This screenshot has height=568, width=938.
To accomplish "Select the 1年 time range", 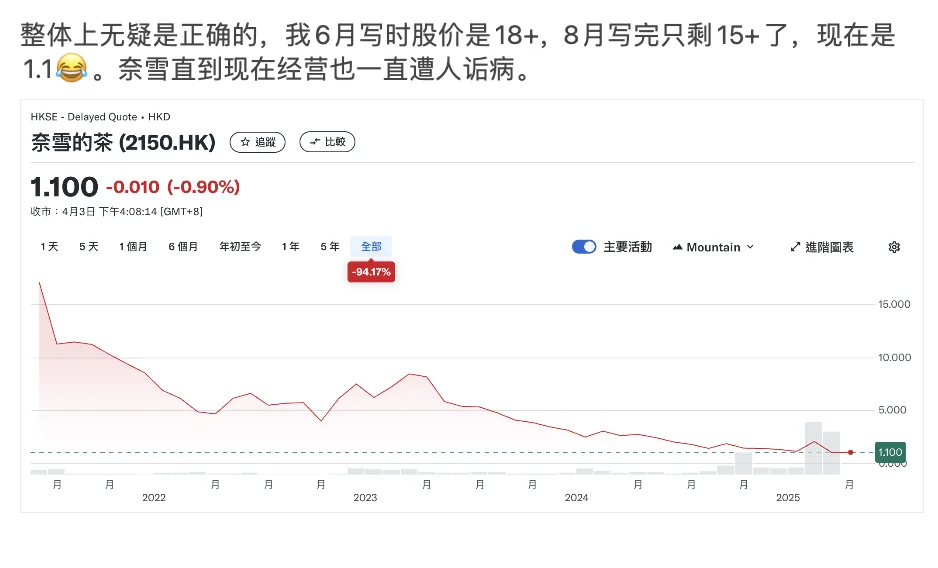I will (x=290, y=247).
